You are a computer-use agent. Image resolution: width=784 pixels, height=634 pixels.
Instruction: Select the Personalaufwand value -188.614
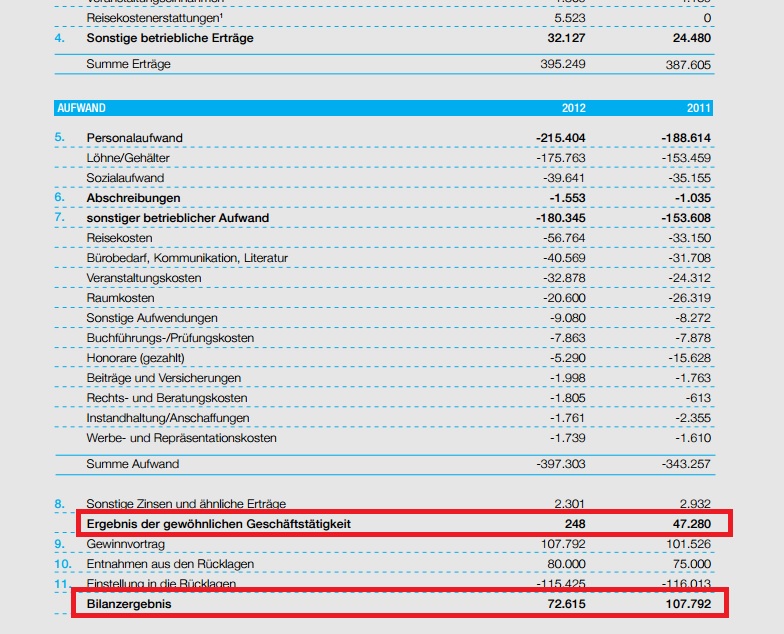click(686, 138)
